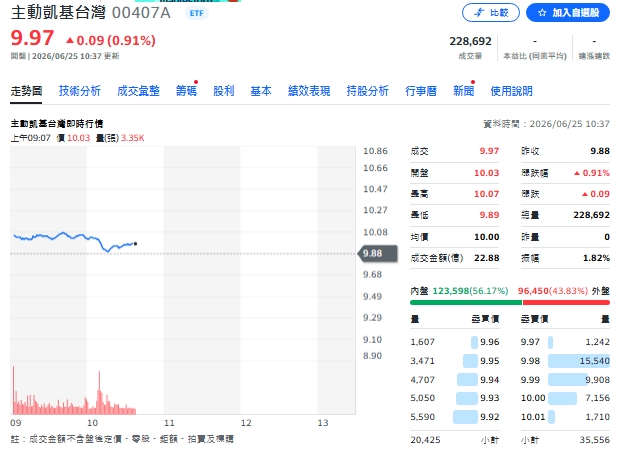The height and width of the screenshot is (466, 625).
Task: Click the ask price 9.98 row
Action: [565, 361]
